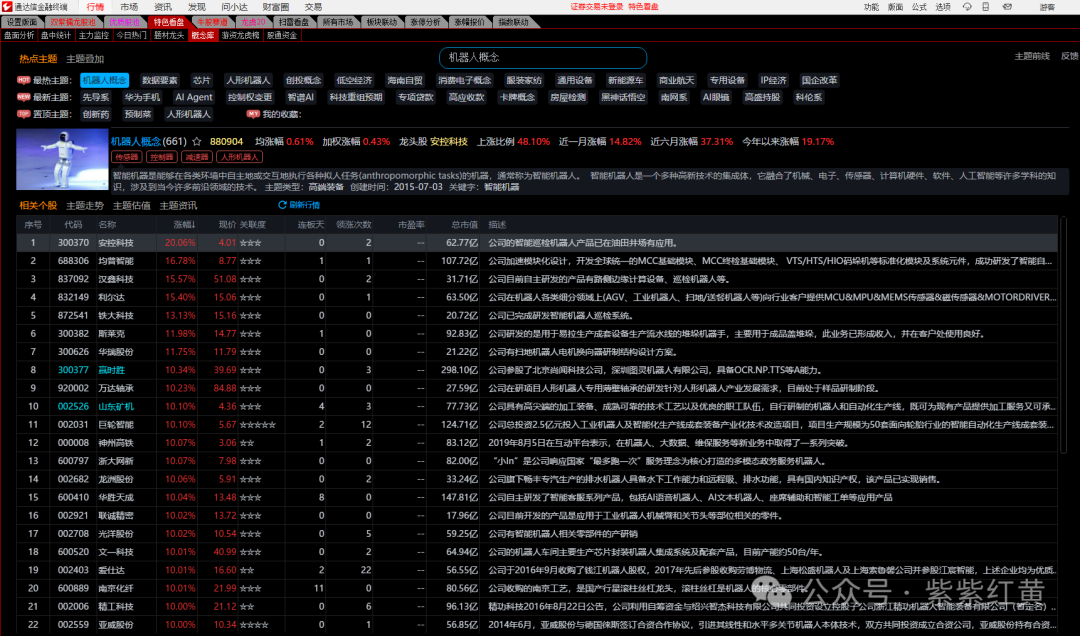Switch to the 主题估值 tab
1080x636 pixels.
[132, 205]
